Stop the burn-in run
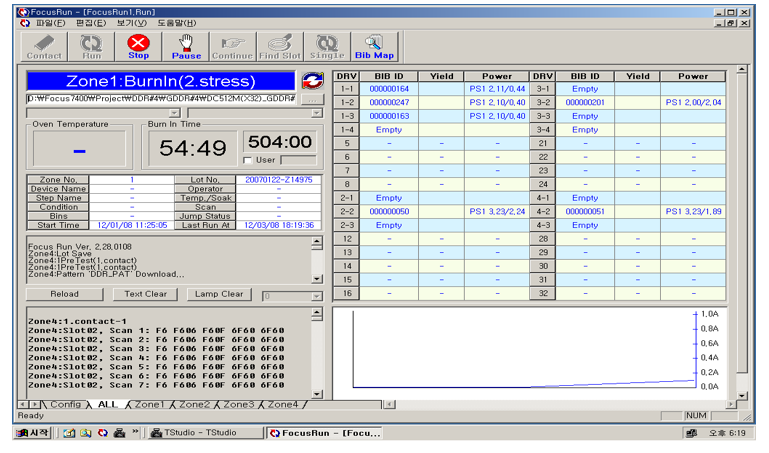This screenshot has height=453, width=769. (x=138, y=48)
